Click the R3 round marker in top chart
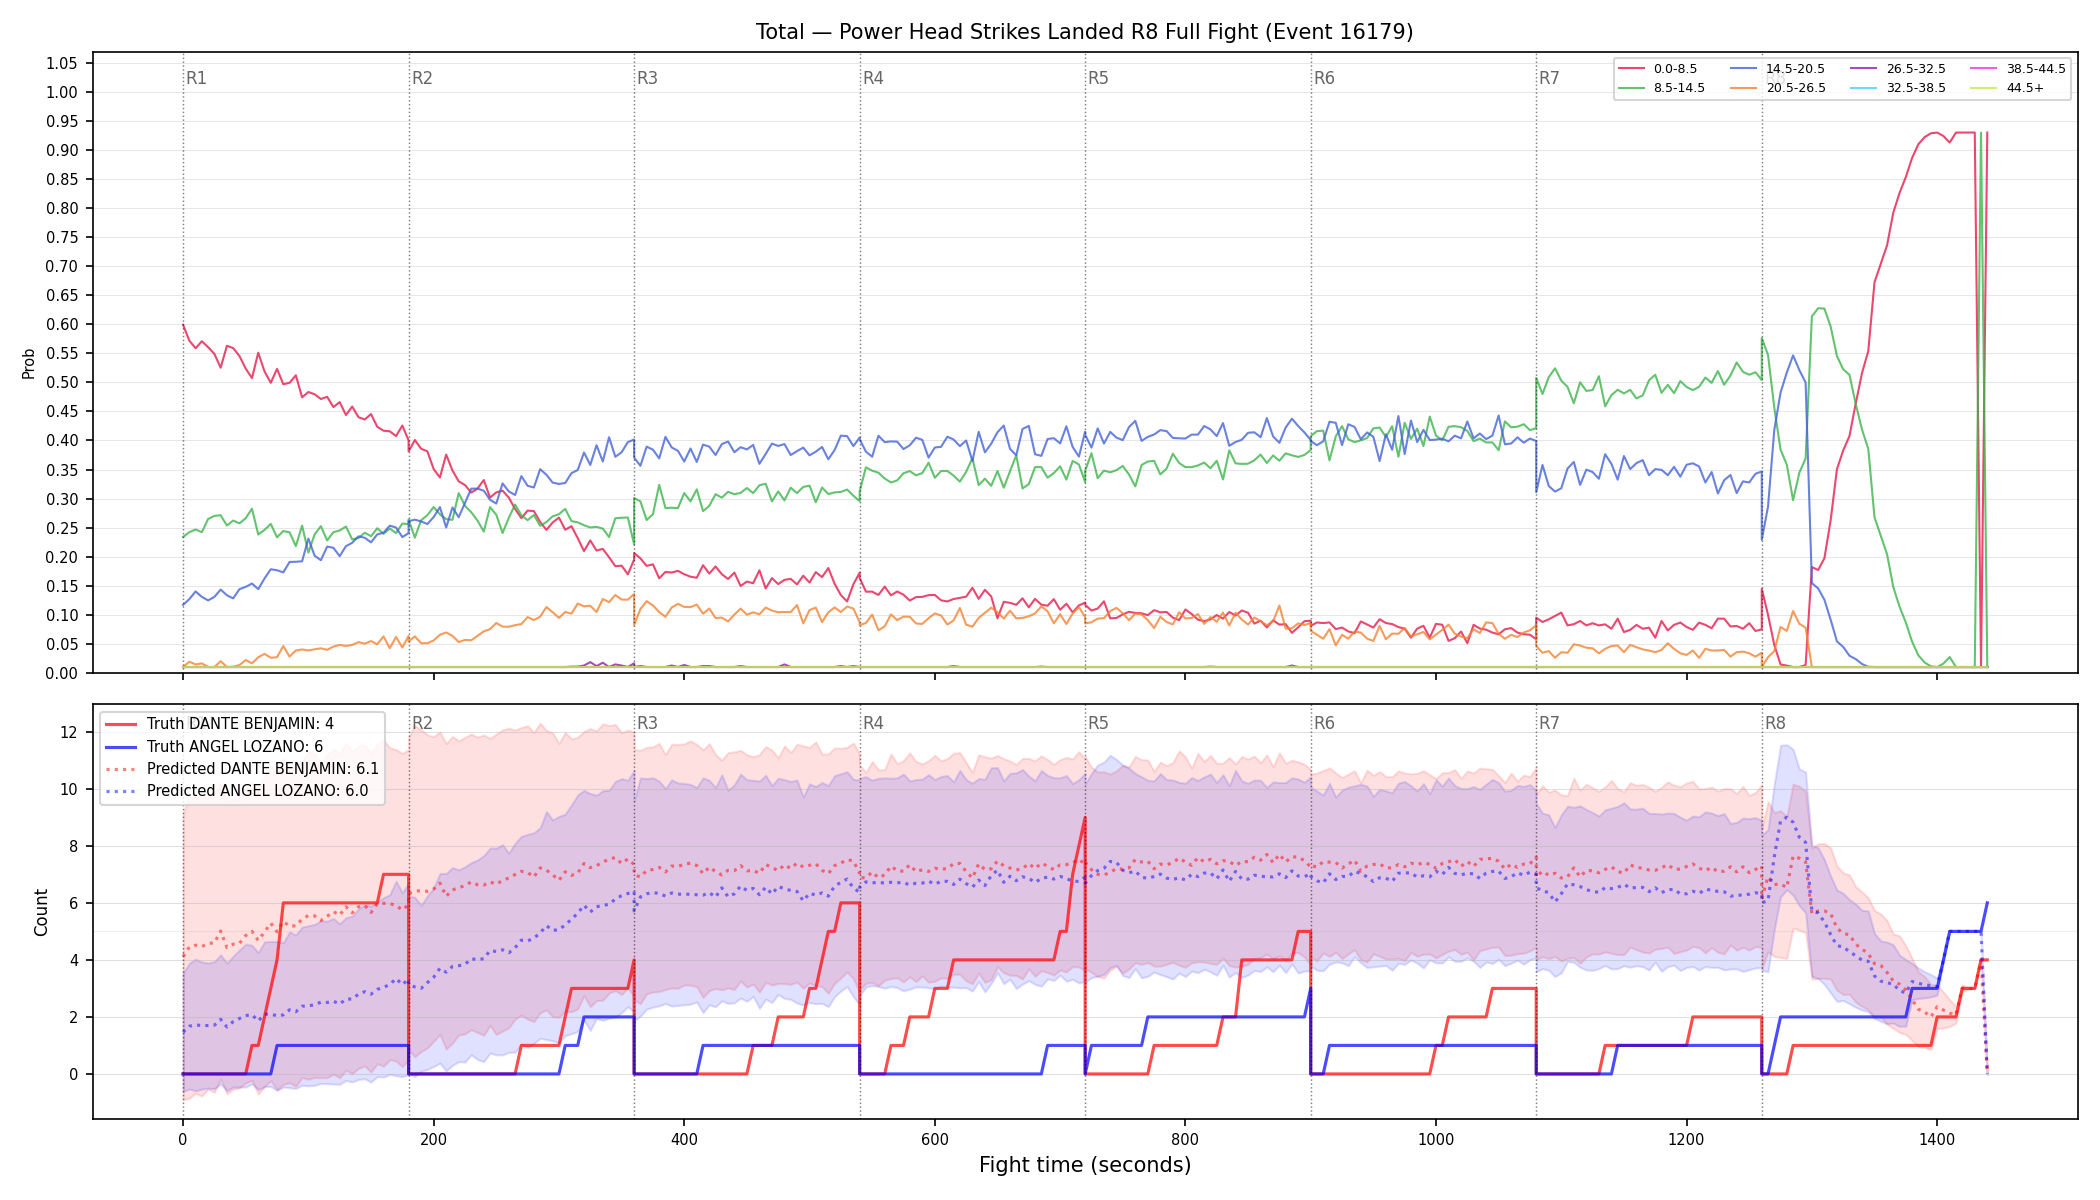The width and height of the screenshot is (2100, 1200). [x=647, y=78]
